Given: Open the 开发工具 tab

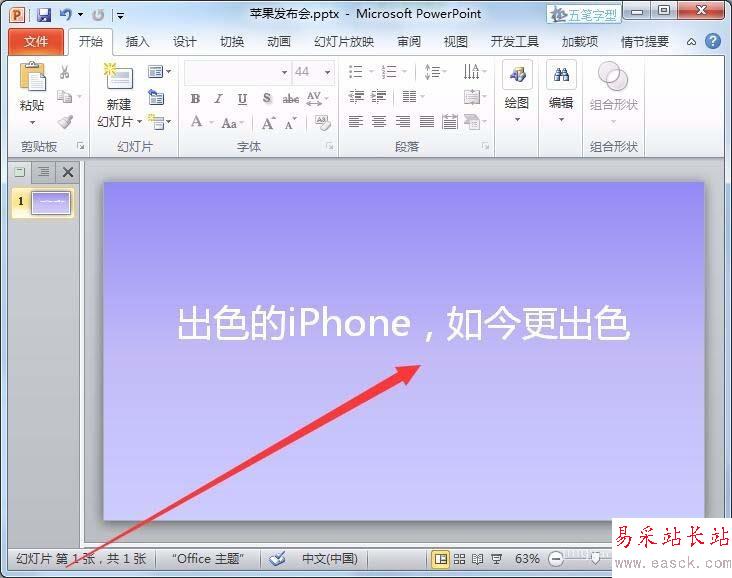Looking at the screenshot, I should (x=514, y=42).
